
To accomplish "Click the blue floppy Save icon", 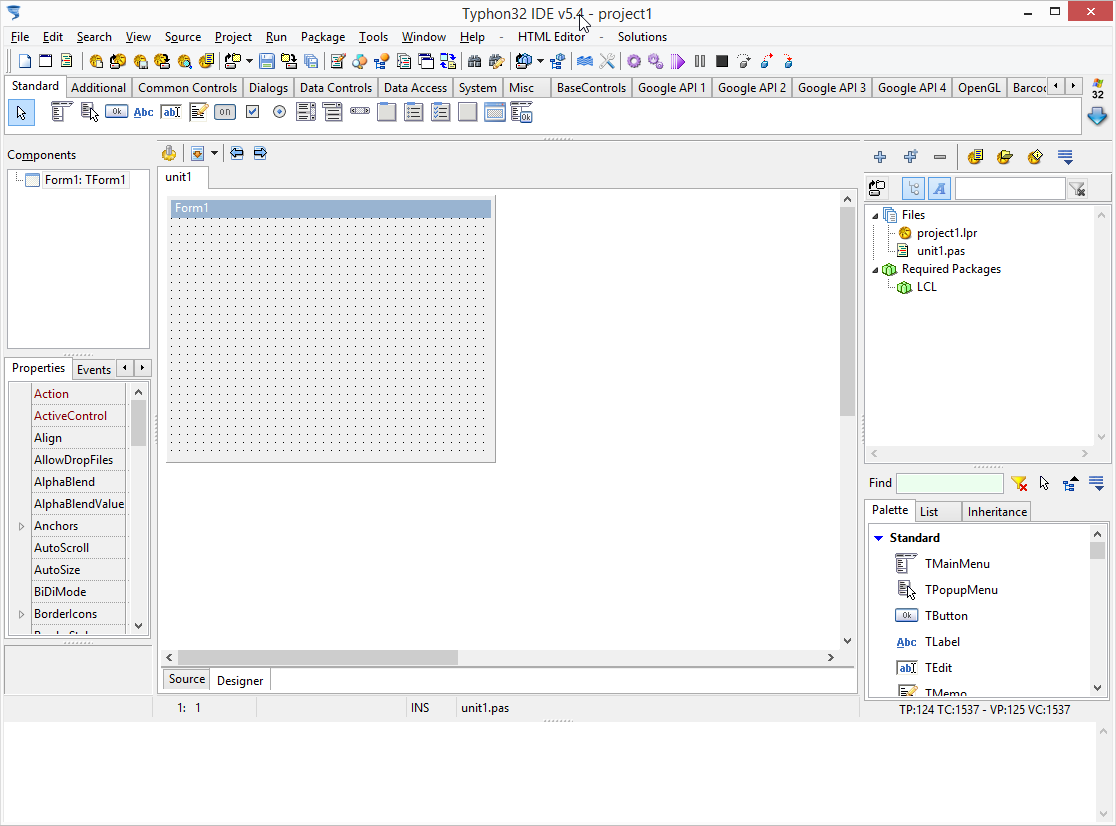I will [267, 62].
